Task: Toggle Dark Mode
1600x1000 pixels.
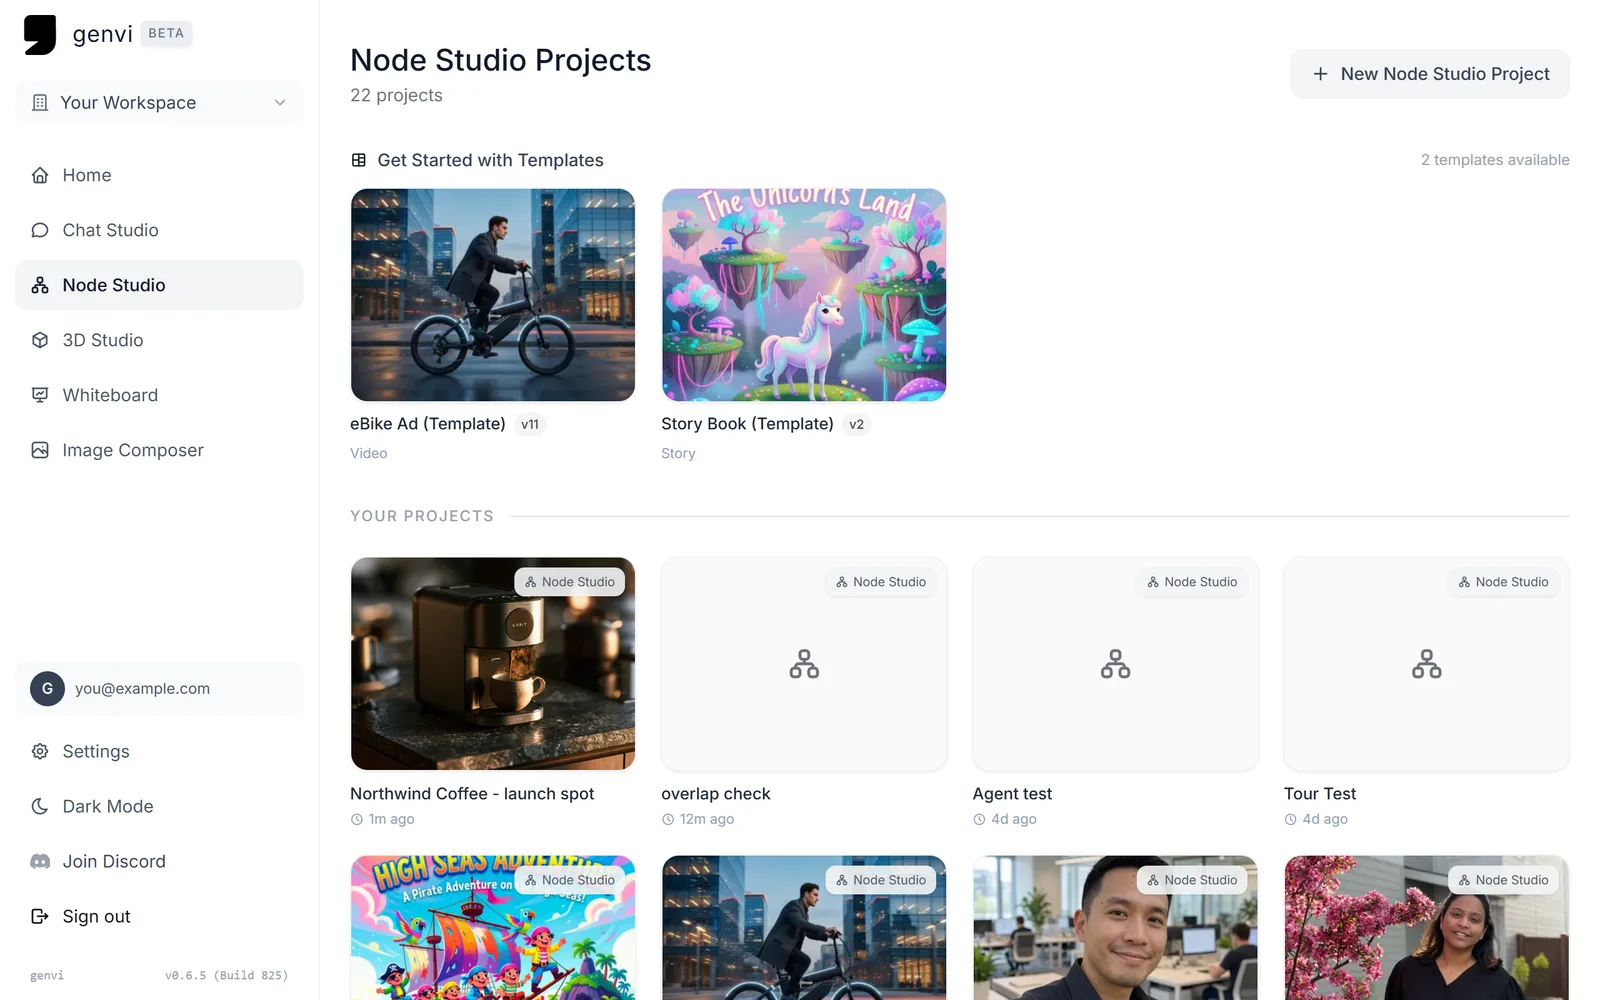Action: click(x=159, y=806)
